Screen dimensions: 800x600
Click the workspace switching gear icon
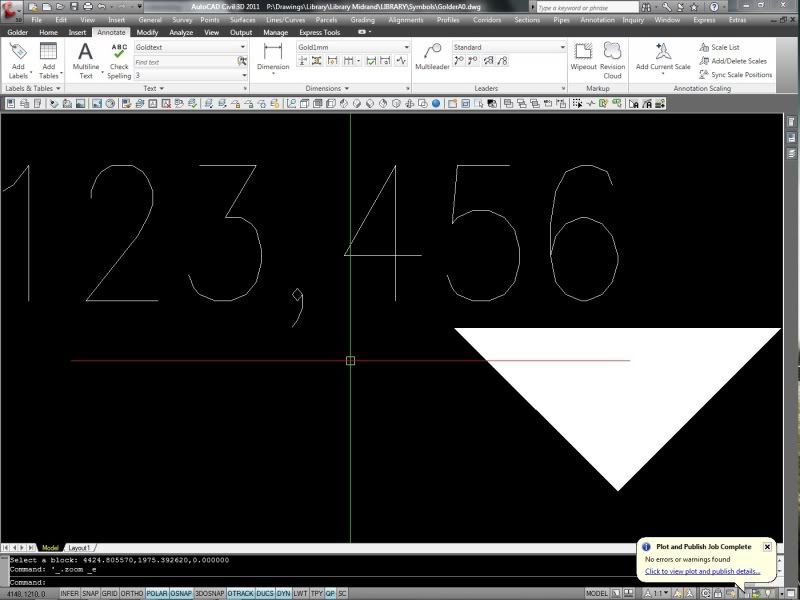click(x=706, y=593)
